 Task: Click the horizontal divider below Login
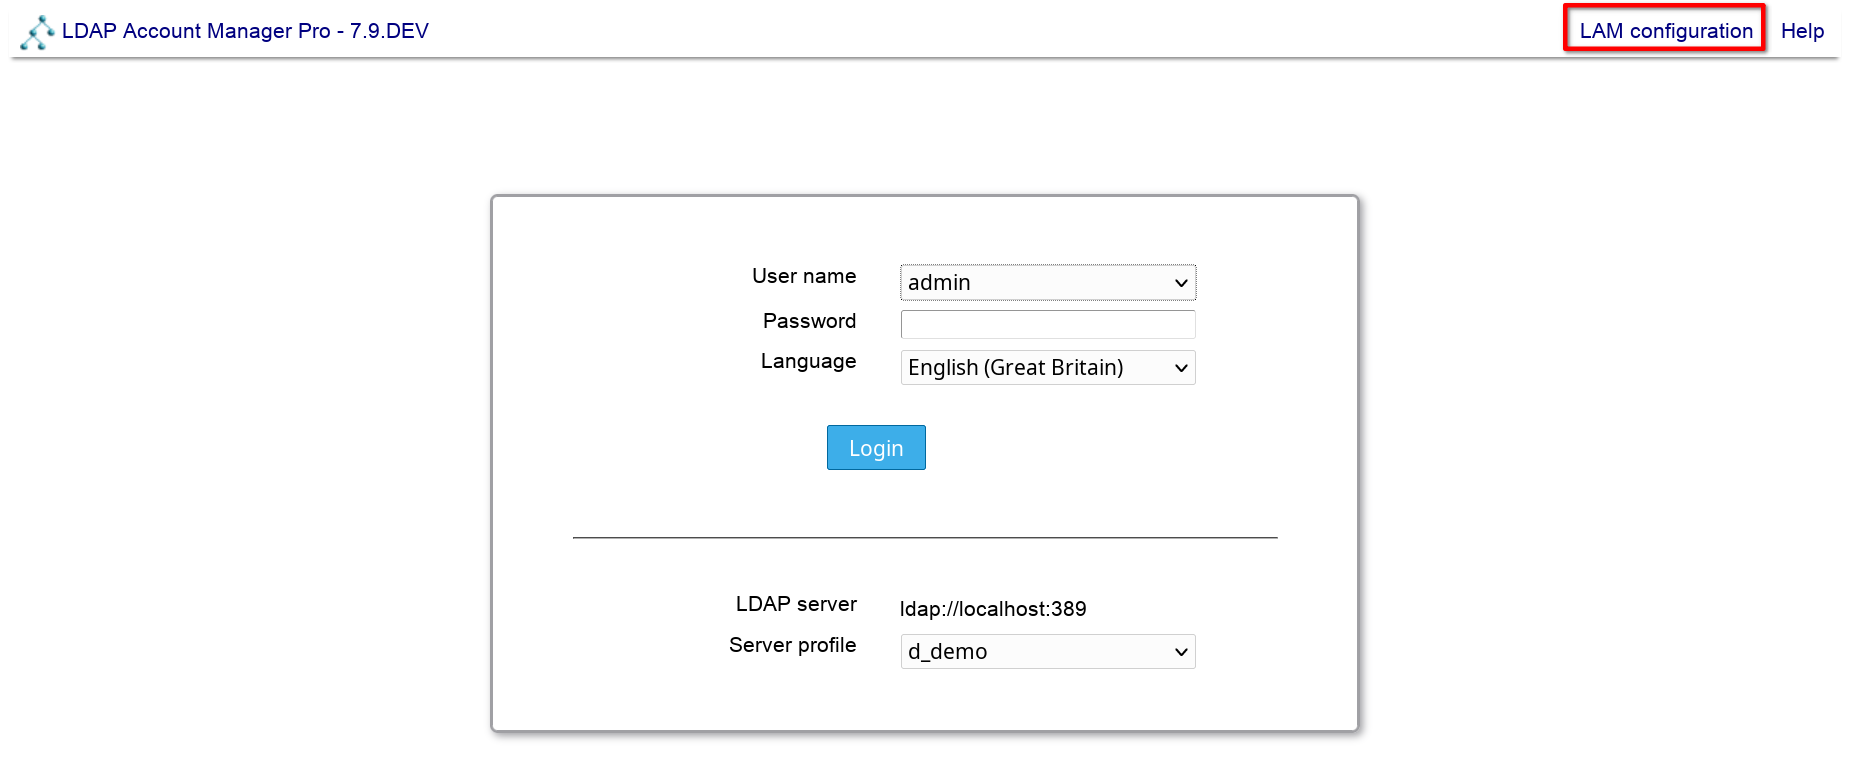(925, 538)
